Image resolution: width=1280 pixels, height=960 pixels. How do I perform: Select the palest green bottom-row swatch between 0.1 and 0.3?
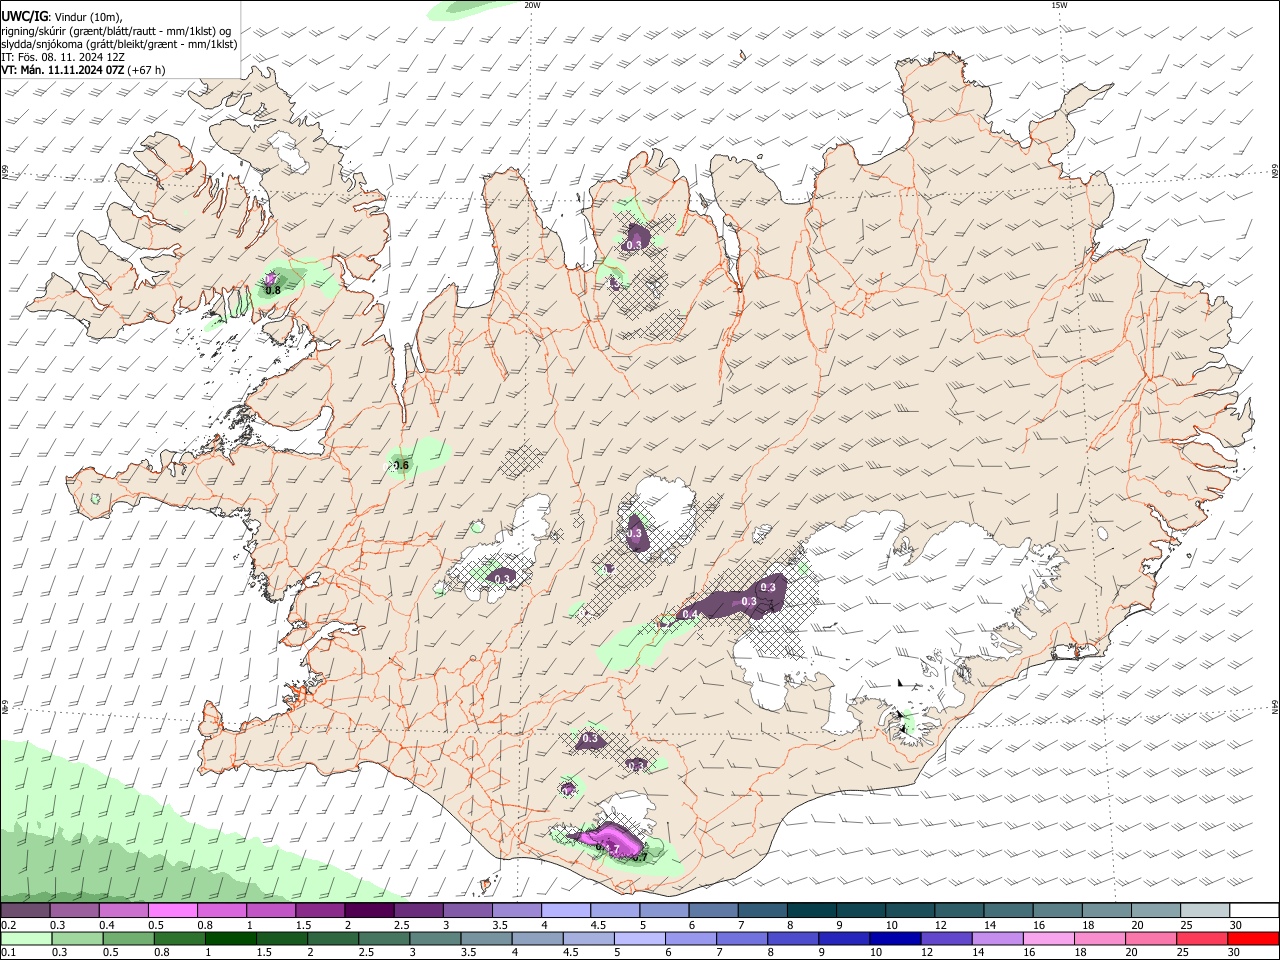pyautogui.click(x=25, y=939)
